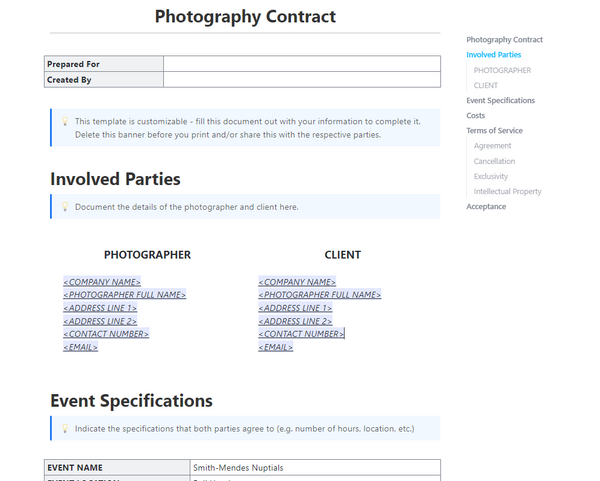Navigate to Acceptance in the outline sidebar
Image resolution: width=600 pixels, height=481 pixels.
coord(486,207)
